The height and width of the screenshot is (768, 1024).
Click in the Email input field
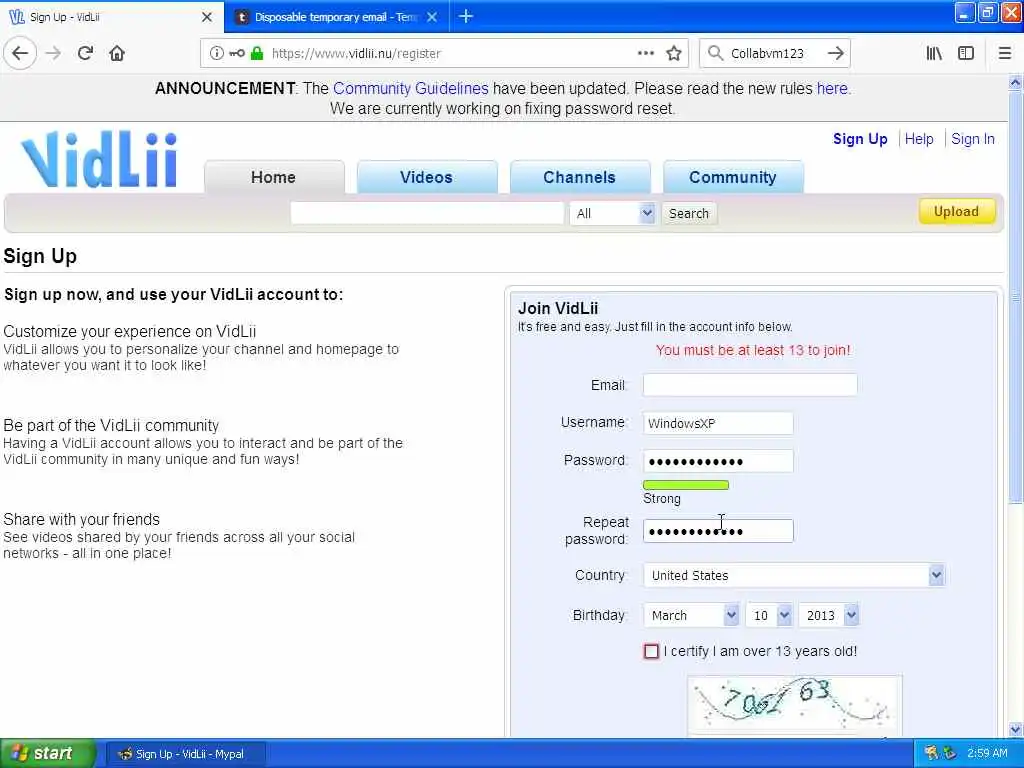coord(750,385)
